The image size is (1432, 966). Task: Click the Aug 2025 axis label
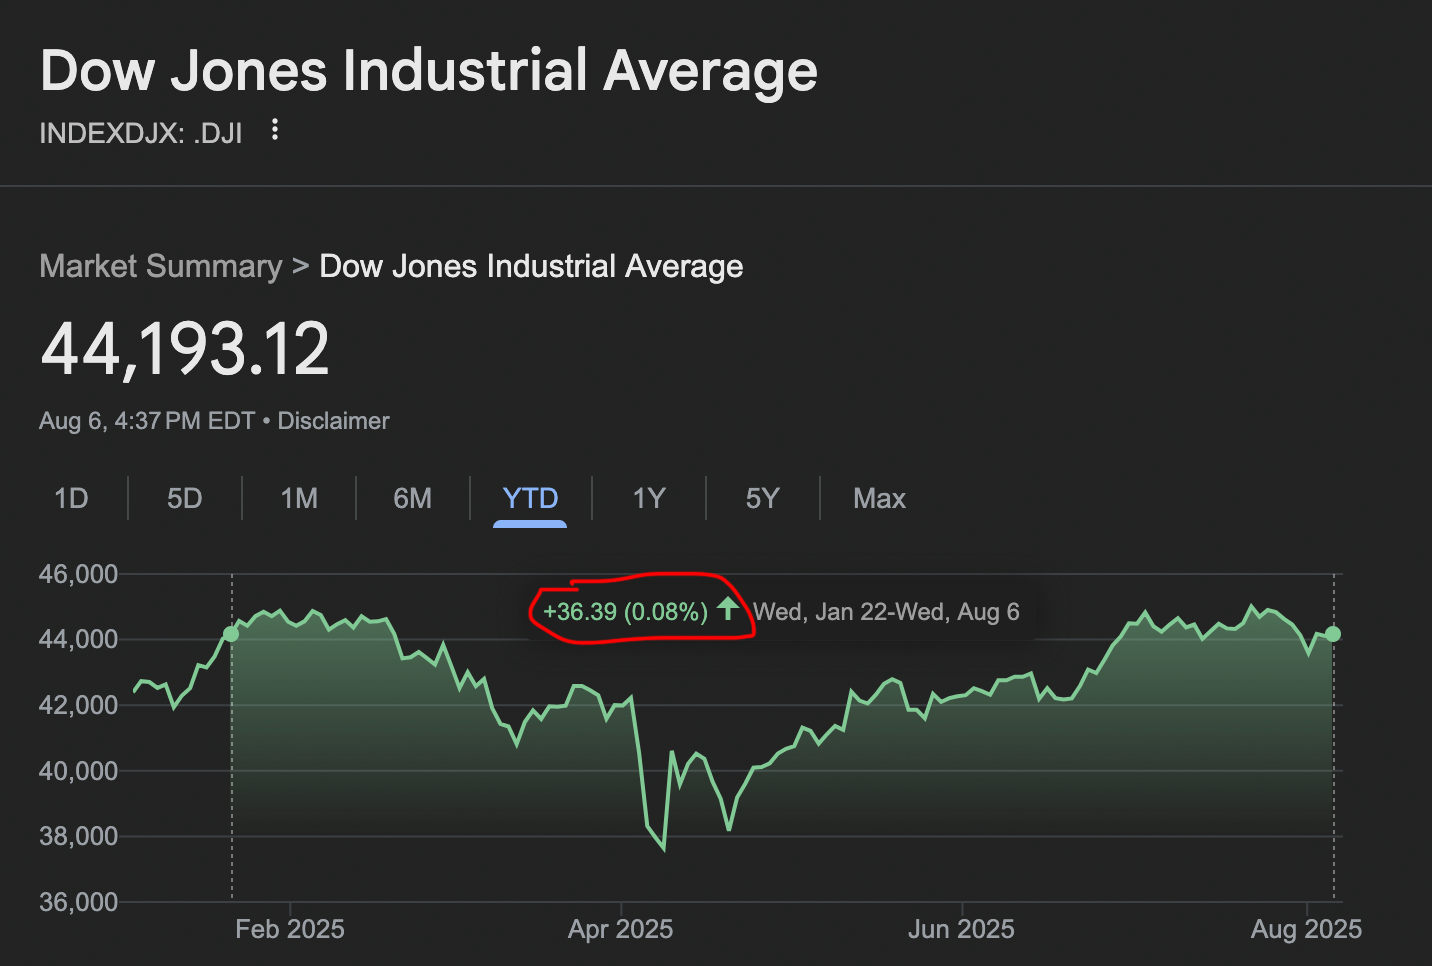(1306, 929)
